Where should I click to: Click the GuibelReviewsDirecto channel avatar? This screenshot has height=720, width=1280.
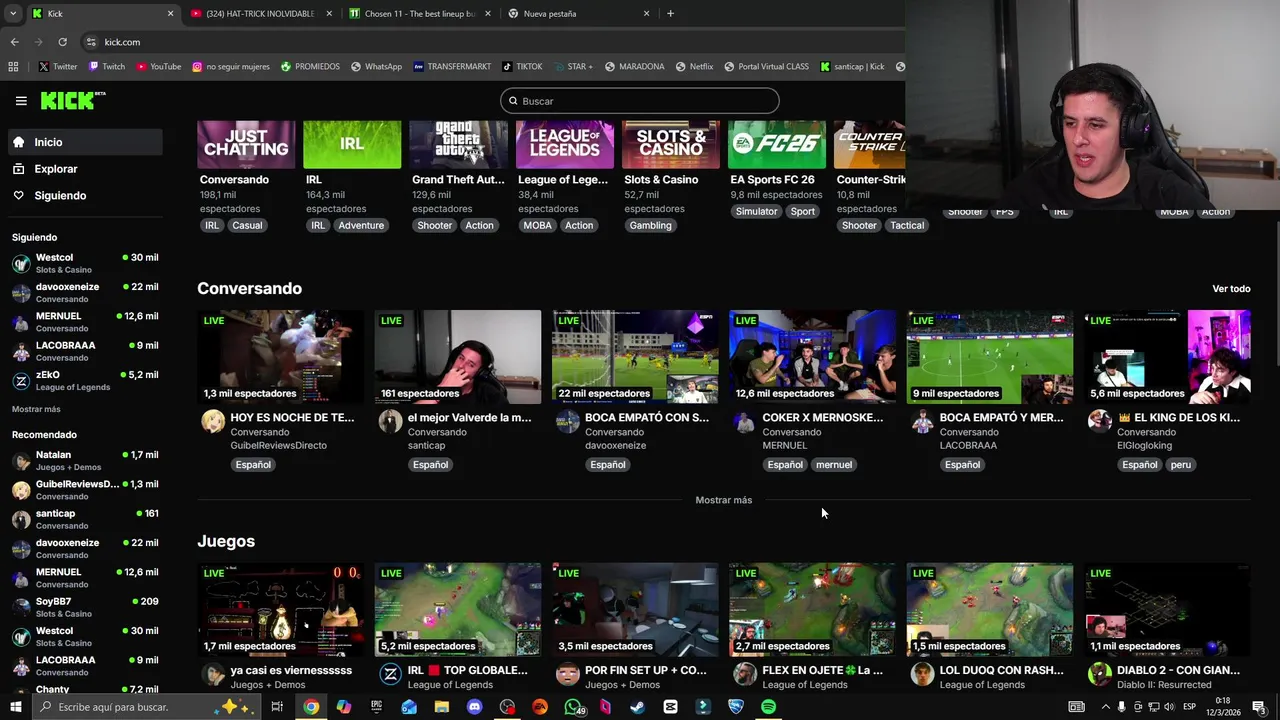pos(213,421)
